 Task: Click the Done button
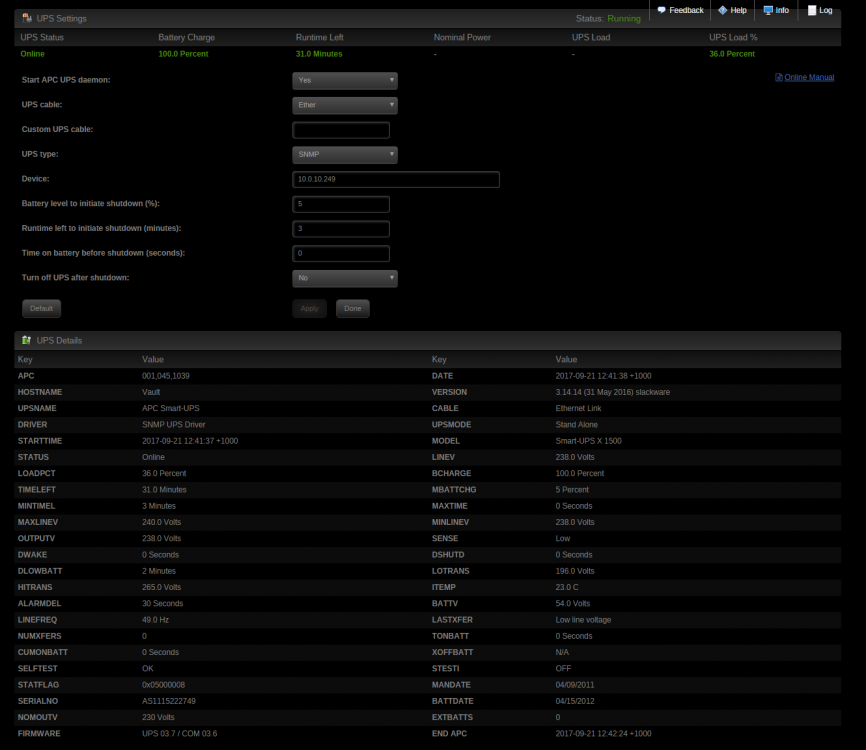352,309
